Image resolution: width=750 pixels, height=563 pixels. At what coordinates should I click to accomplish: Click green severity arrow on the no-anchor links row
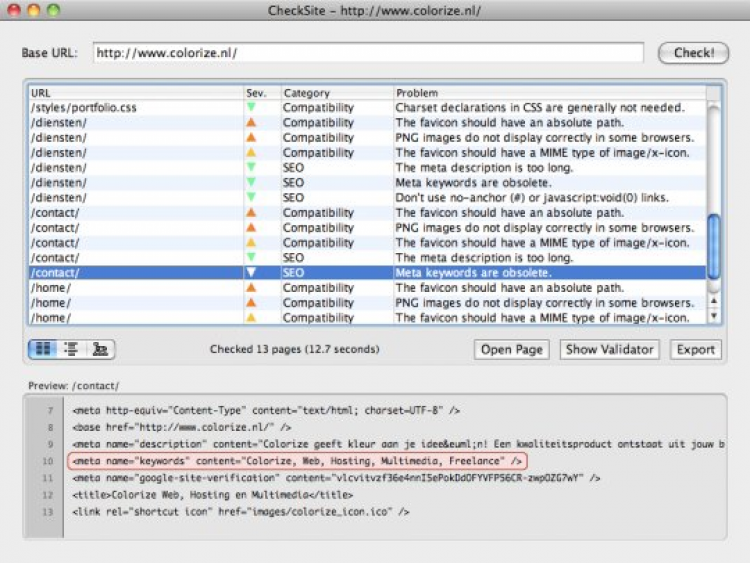(x=251, y=198)
